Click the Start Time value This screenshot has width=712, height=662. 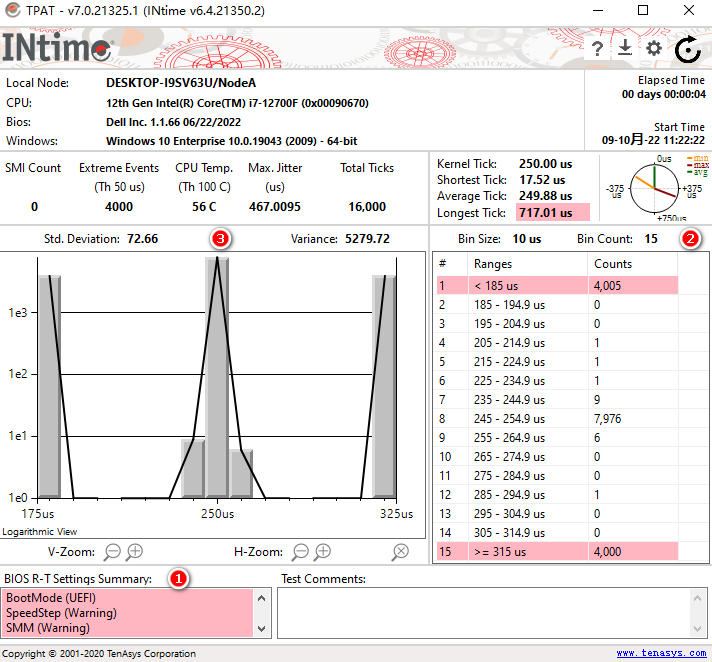click(653, 140)
